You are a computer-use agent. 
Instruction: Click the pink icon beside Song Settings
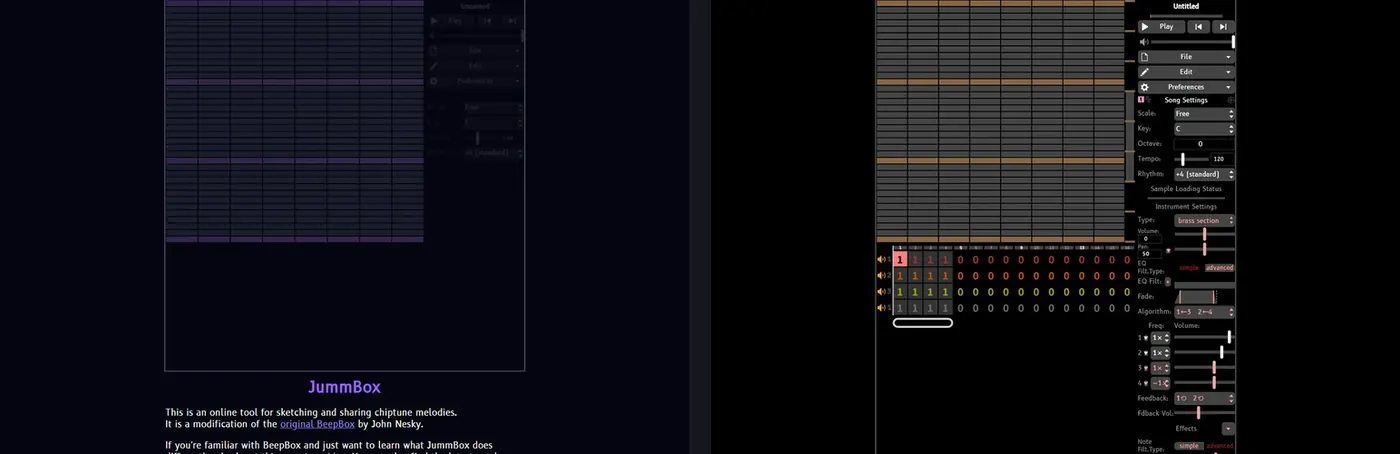(1141, 100)
